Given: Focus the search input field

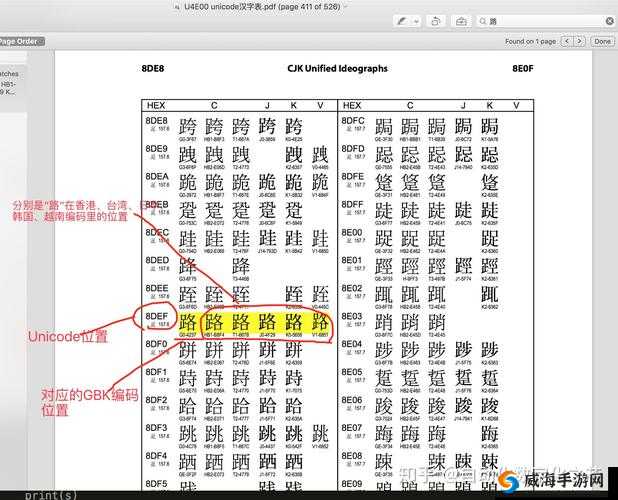Looking at the screenshot, I should pos(546,21).
